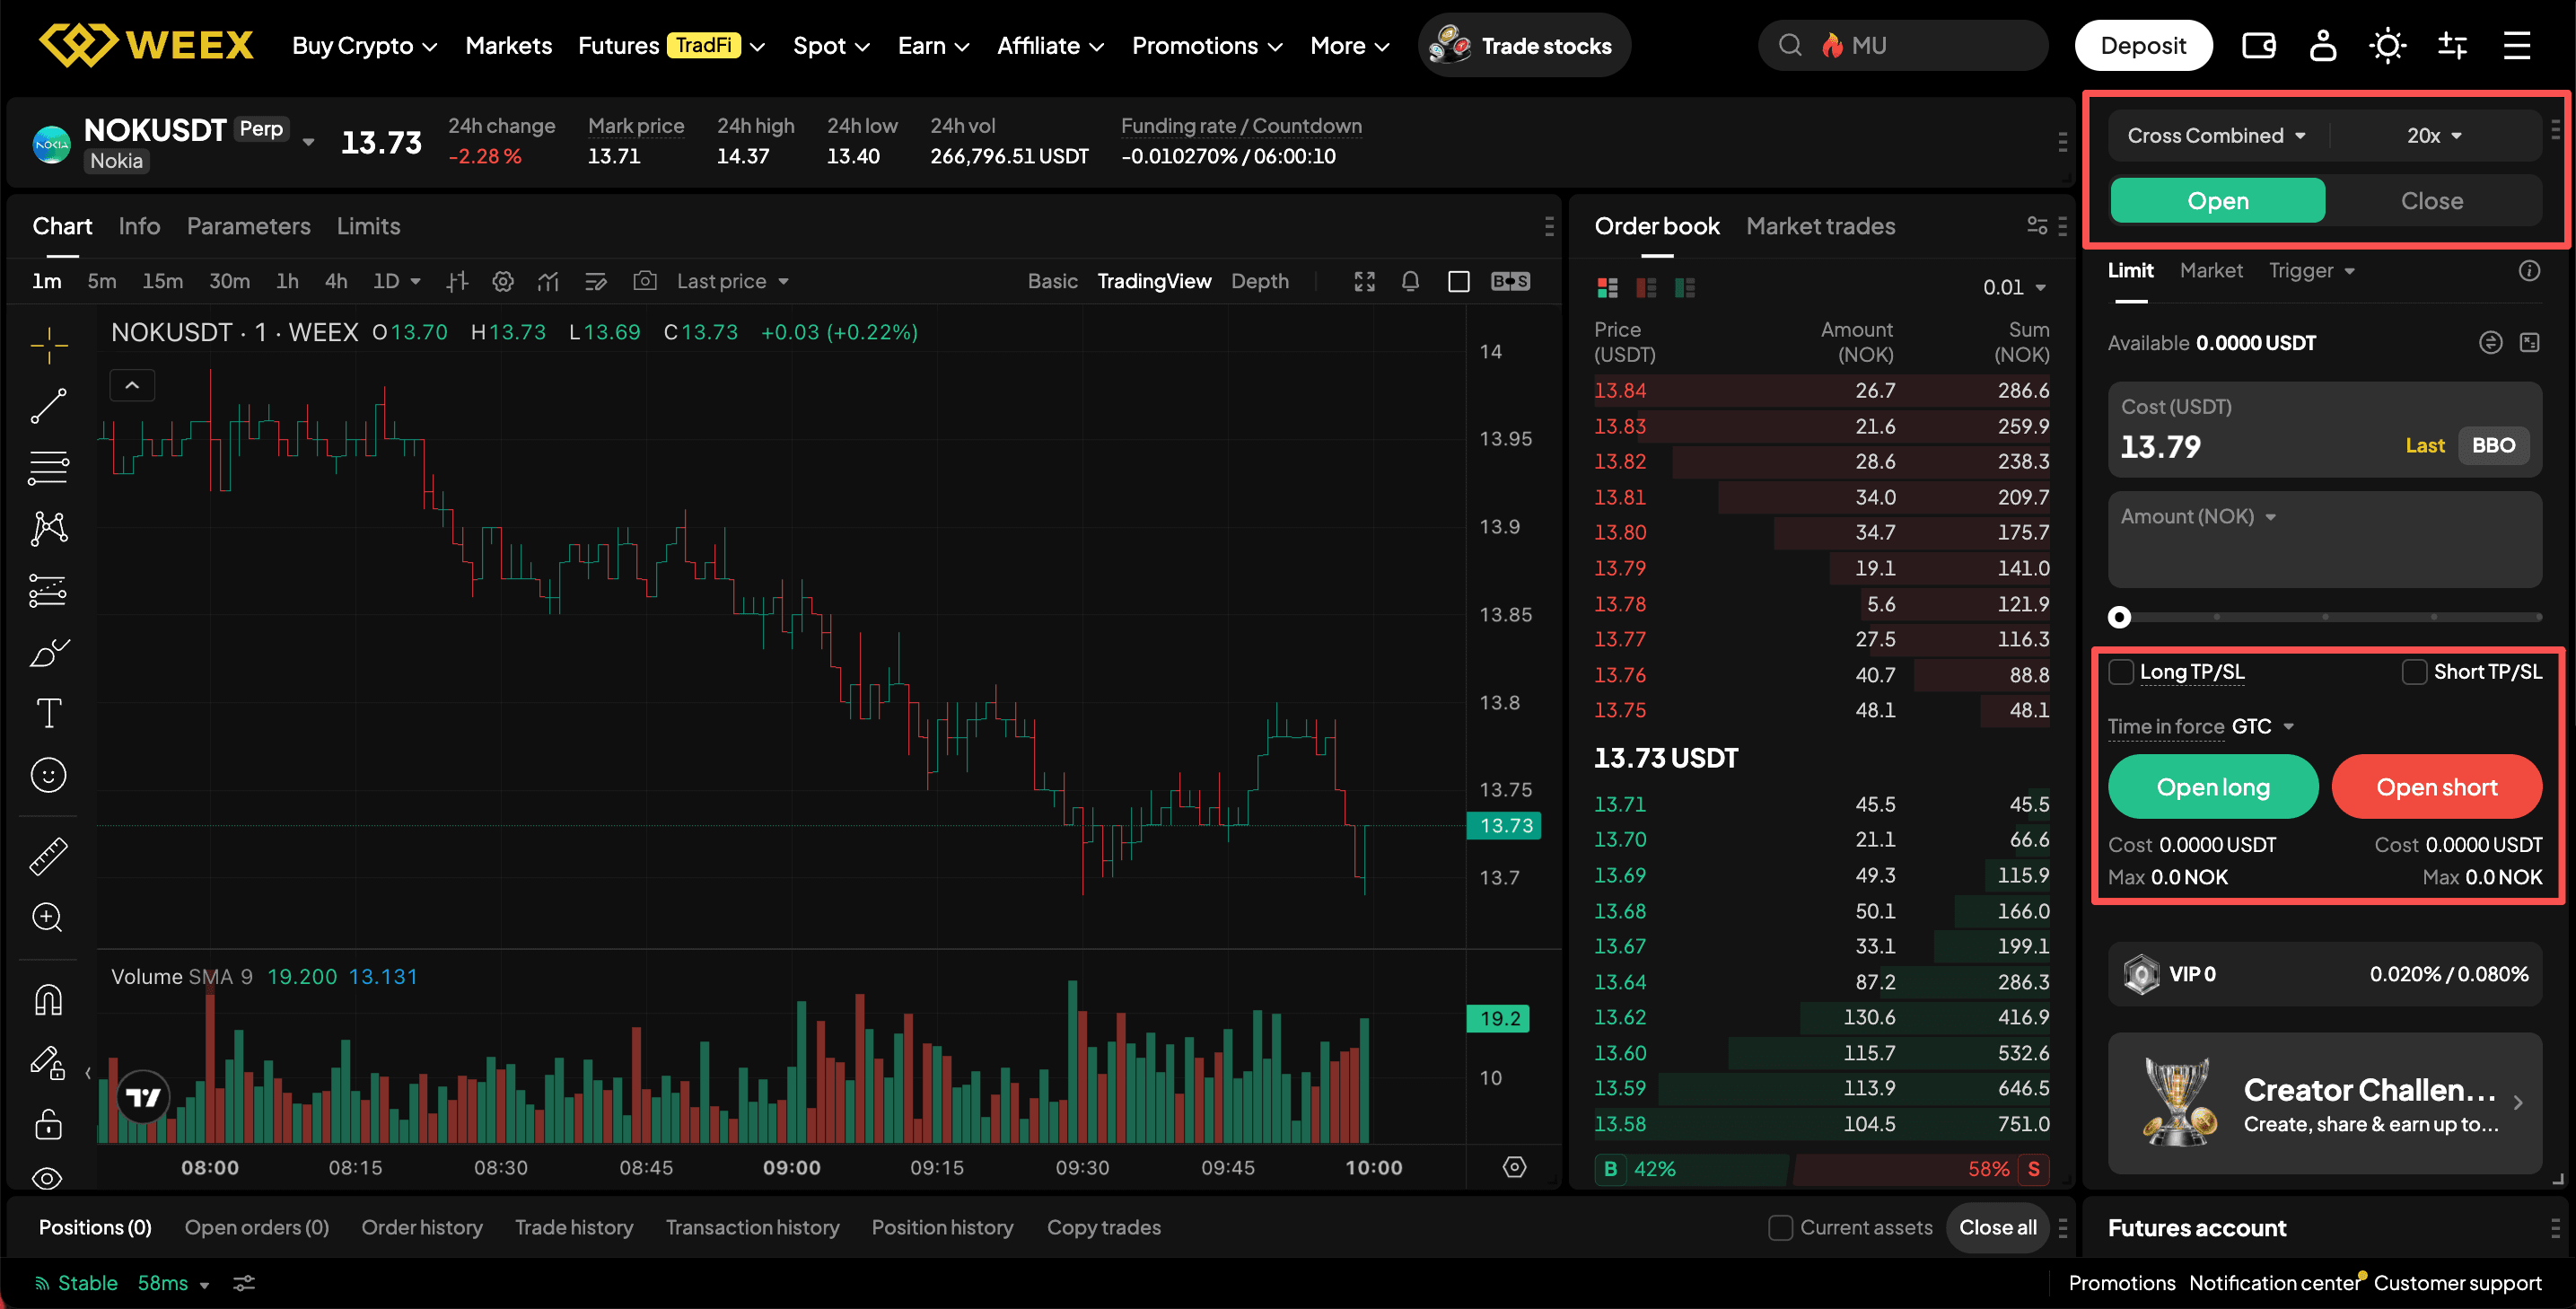
Task: Show buy orders only view
Action: click(x=1685, y=288)
